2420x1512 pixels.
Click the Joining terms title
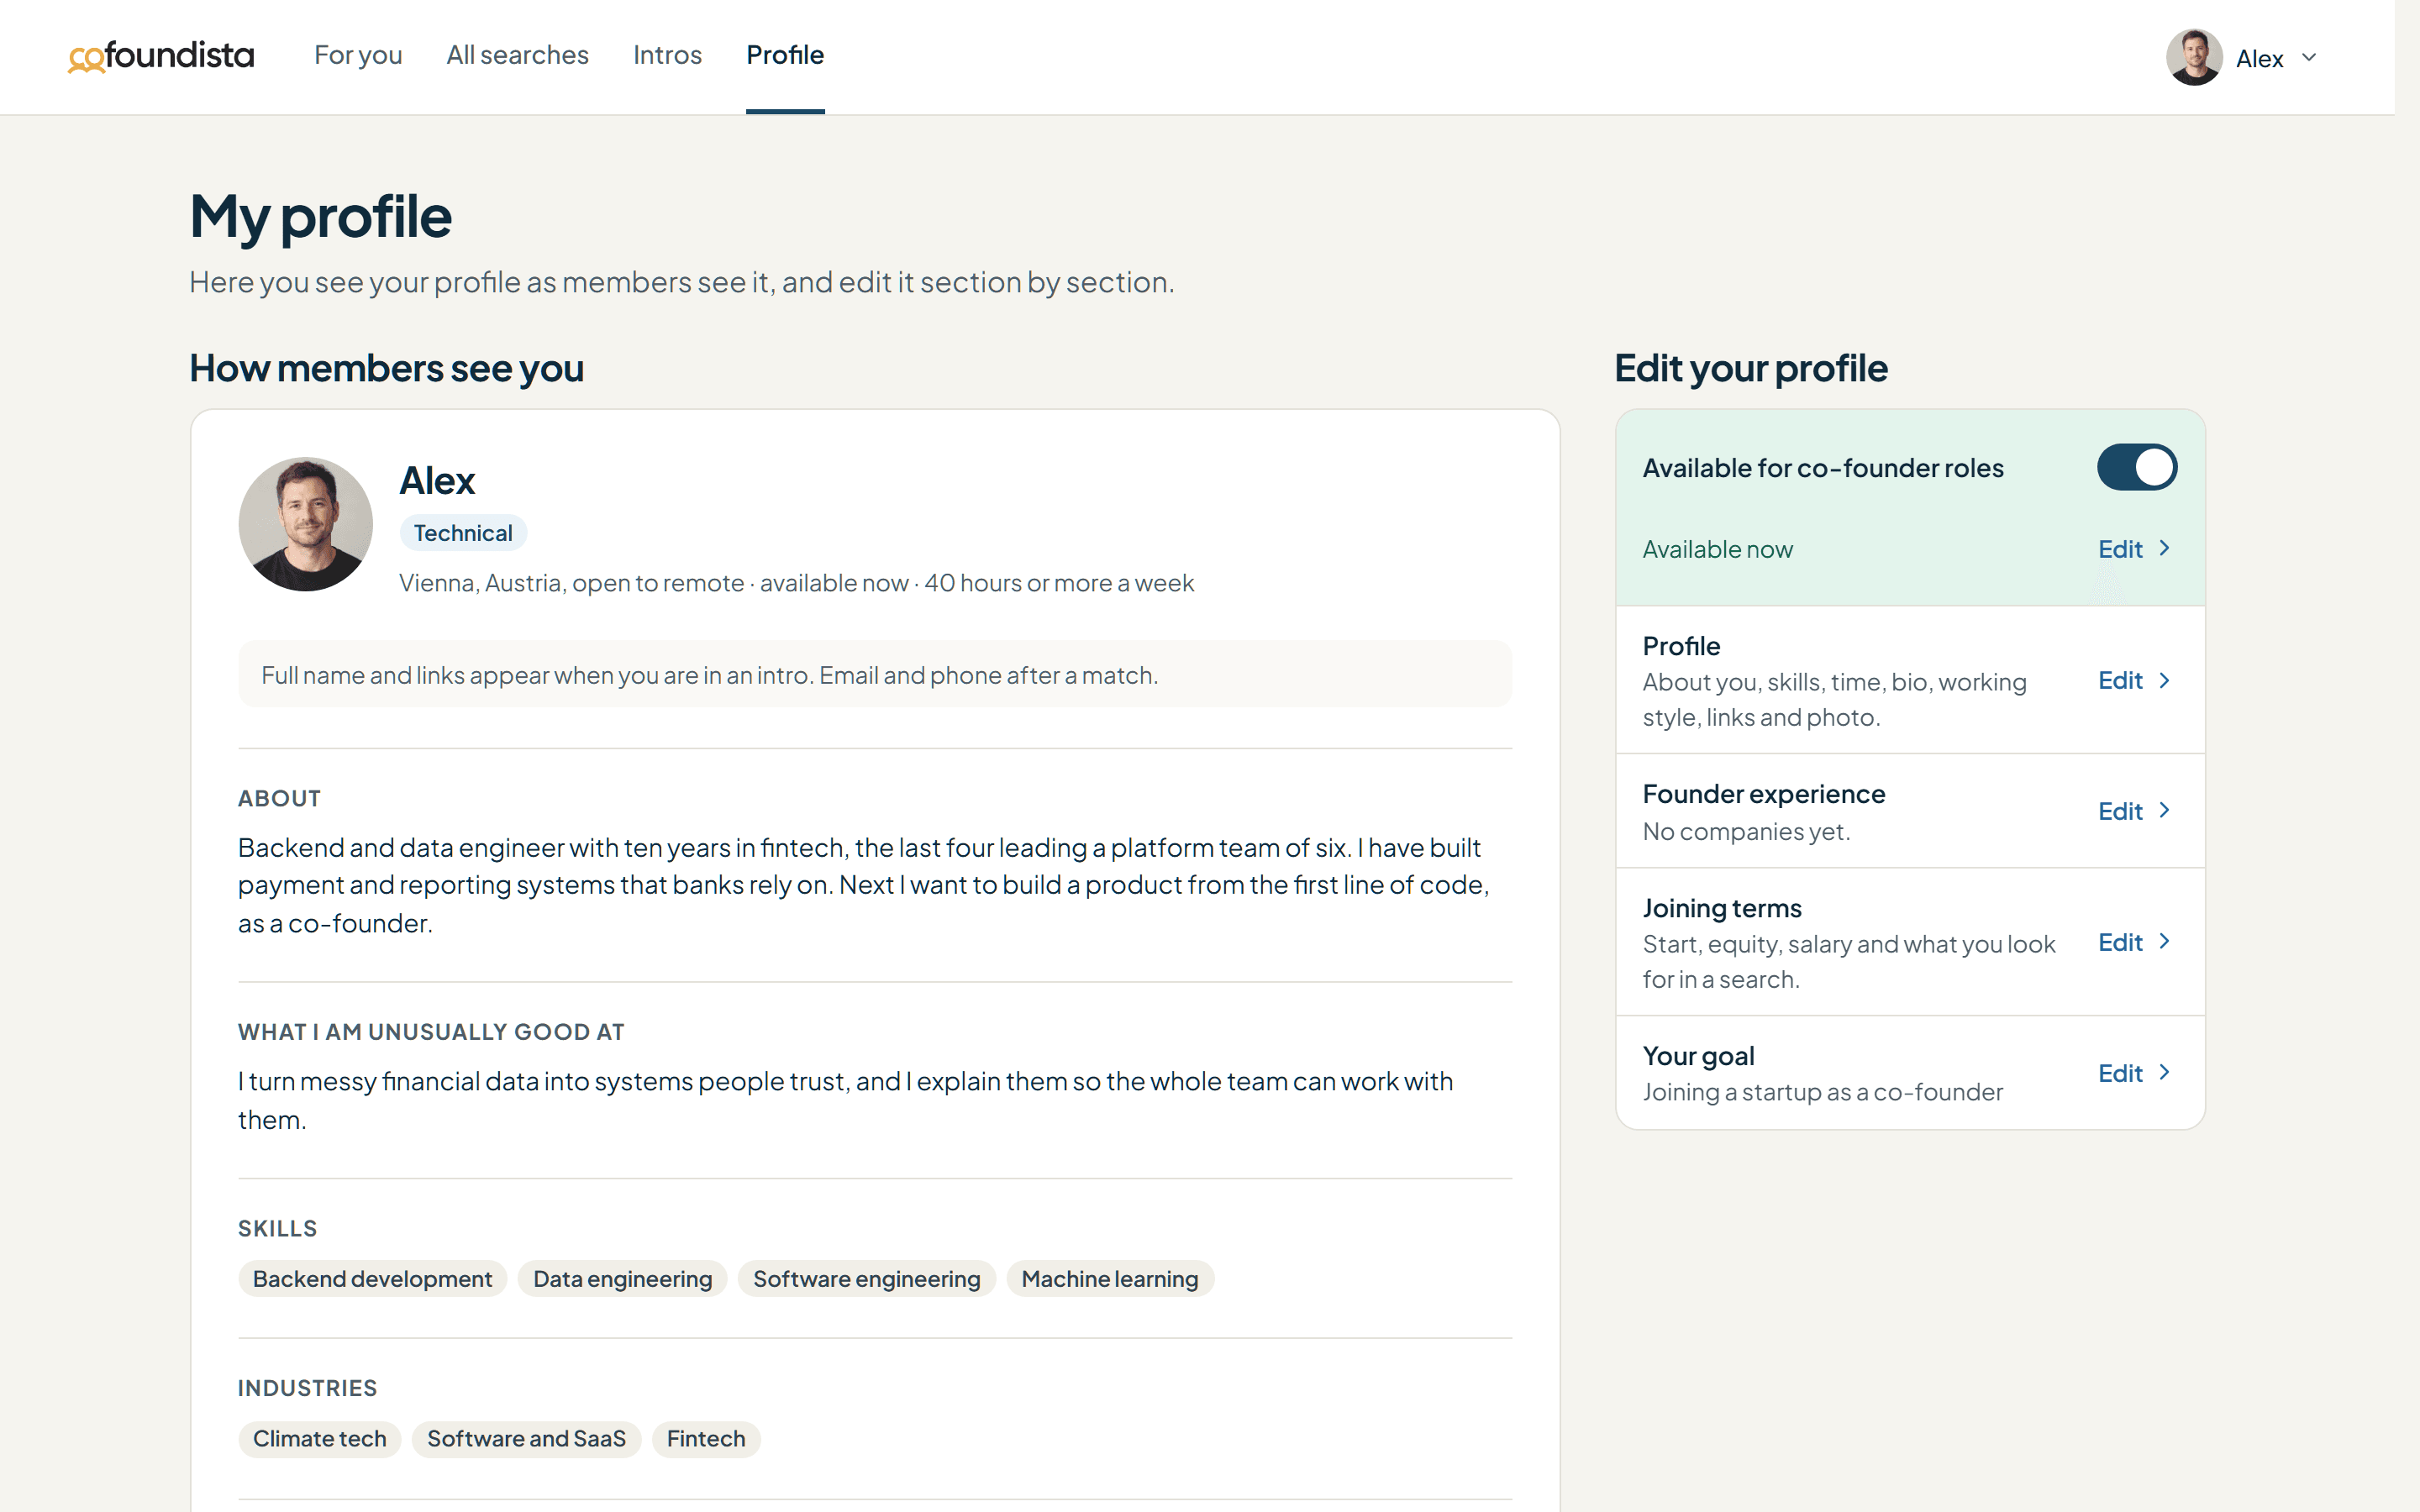click(x=1722, y=908)
